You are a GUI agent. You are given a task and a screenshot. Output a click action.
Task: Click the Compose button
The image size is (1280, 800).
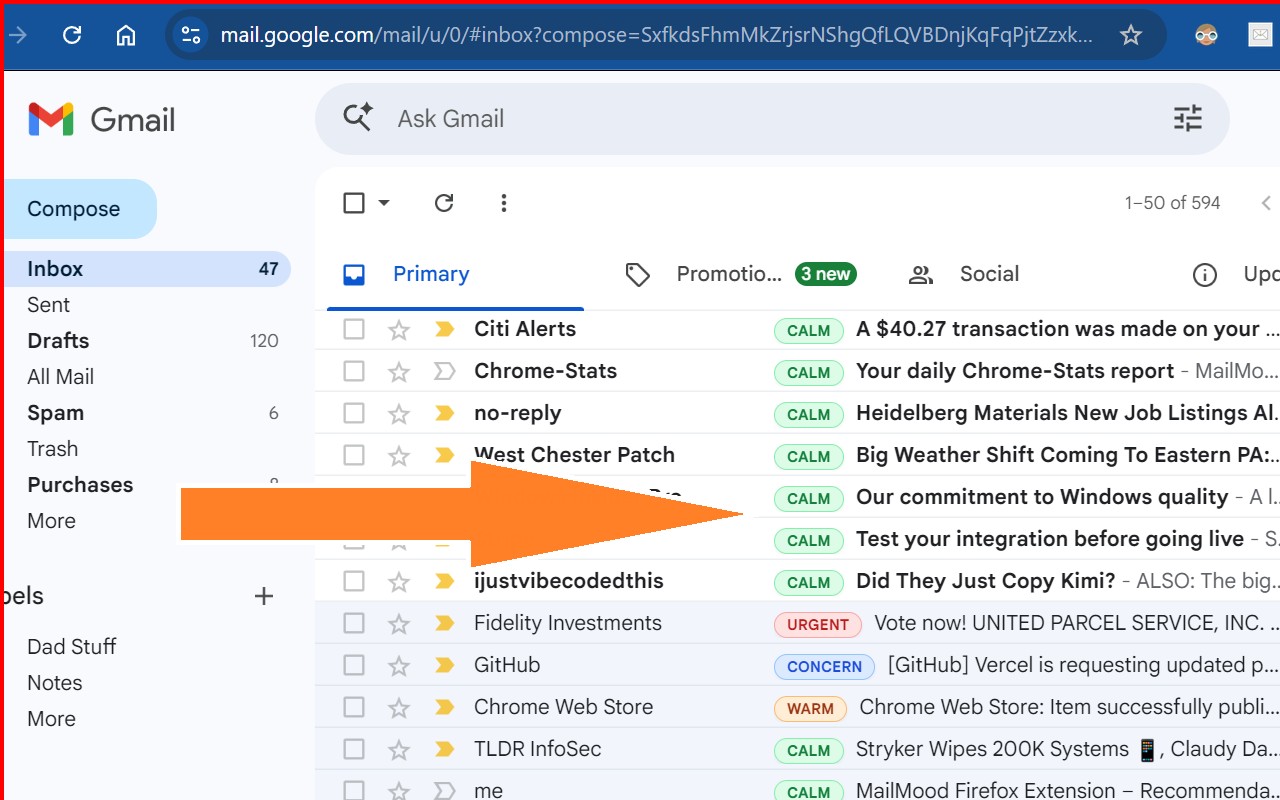click(80, 209)
